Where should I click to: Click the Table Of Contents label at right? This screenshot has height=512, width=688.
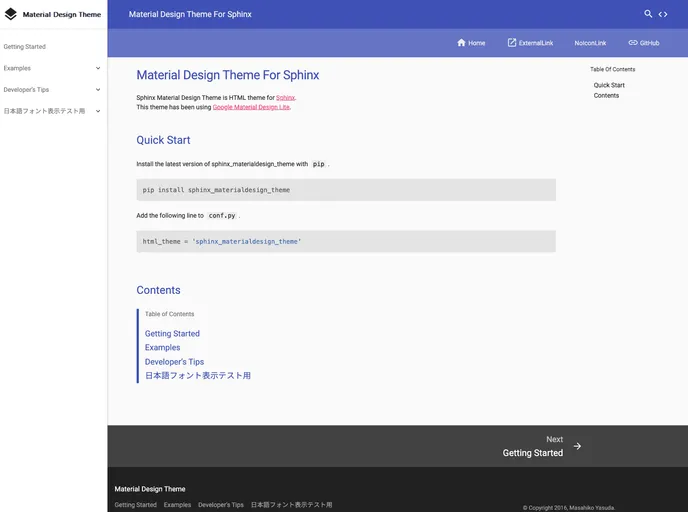tap(613, 69)
